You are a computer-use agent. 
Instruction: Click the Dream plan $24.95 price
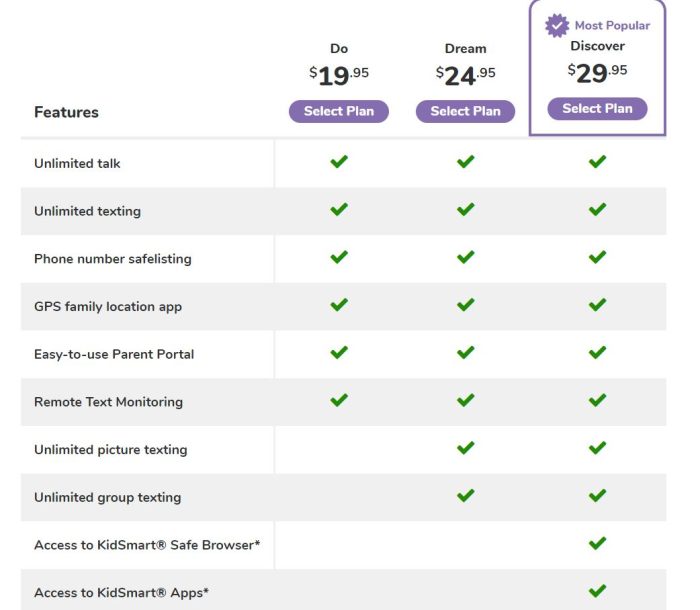465,74
